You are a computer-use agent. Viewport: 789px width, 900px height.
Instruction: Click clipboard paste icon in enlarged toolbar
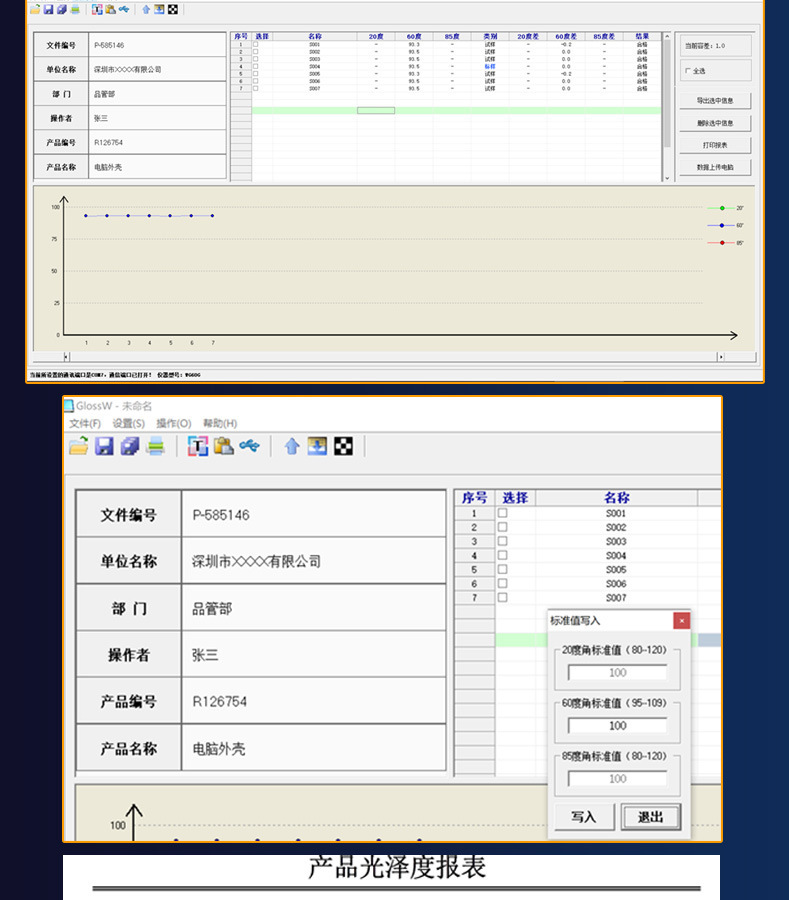point(224,446)
